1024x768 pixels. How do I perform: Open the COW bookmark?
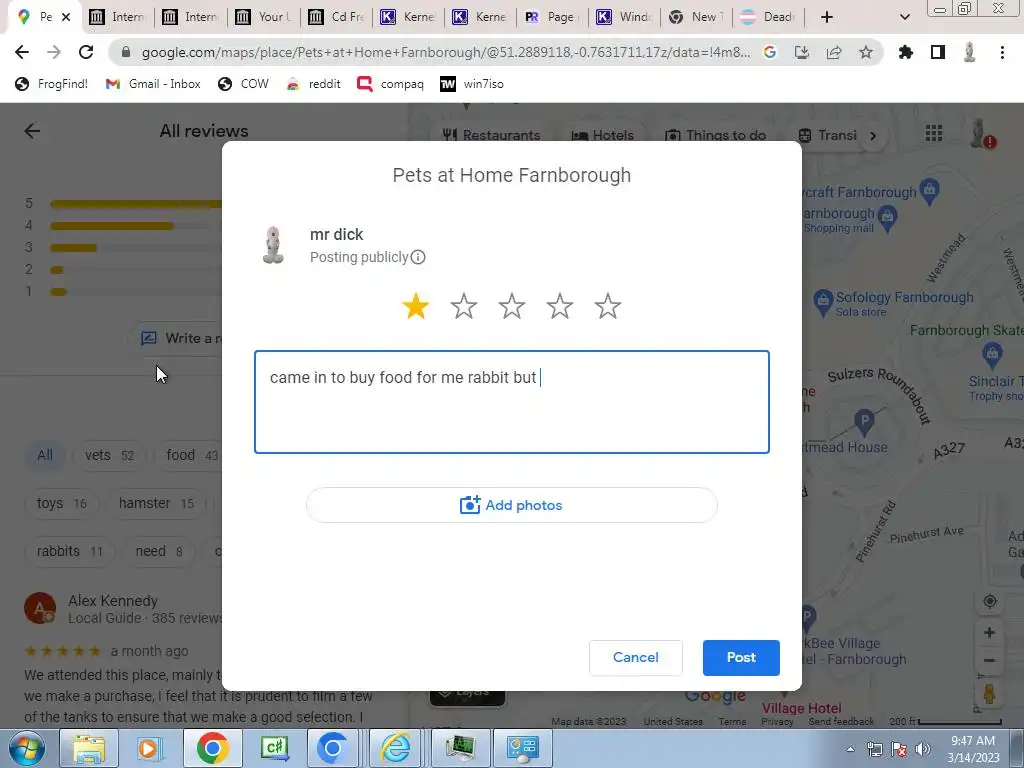244,84
